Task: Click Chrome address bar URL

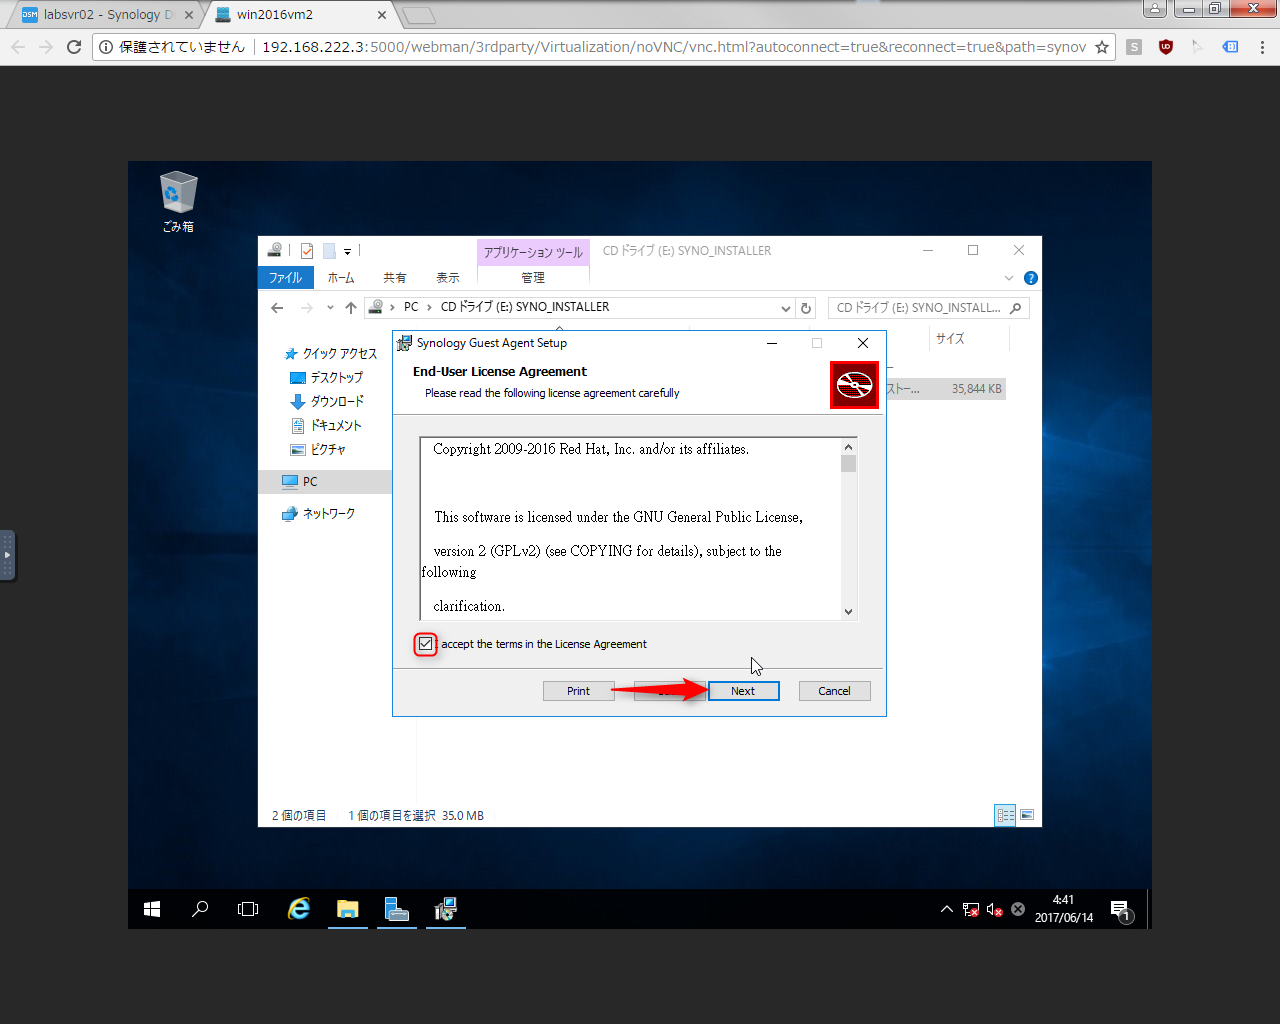Action: click(674, 47)
